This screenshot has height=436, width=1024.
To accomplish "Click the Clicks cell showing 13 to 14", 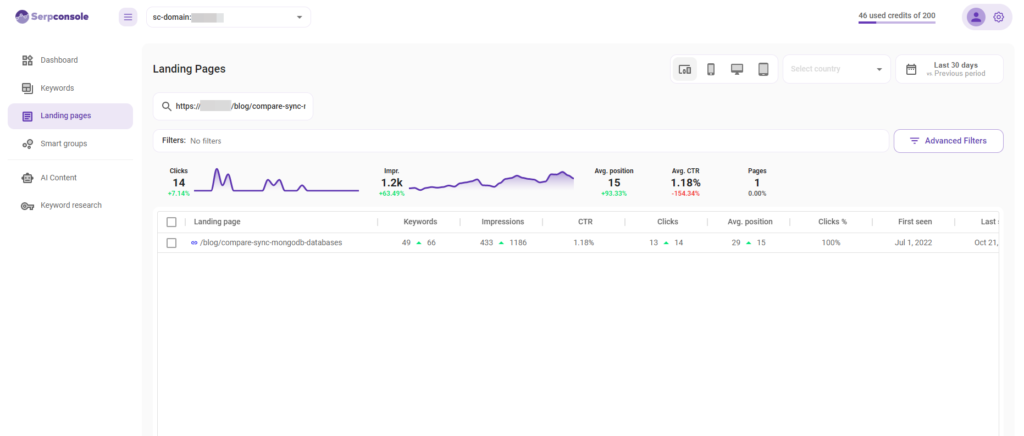I will coord(666,243).
